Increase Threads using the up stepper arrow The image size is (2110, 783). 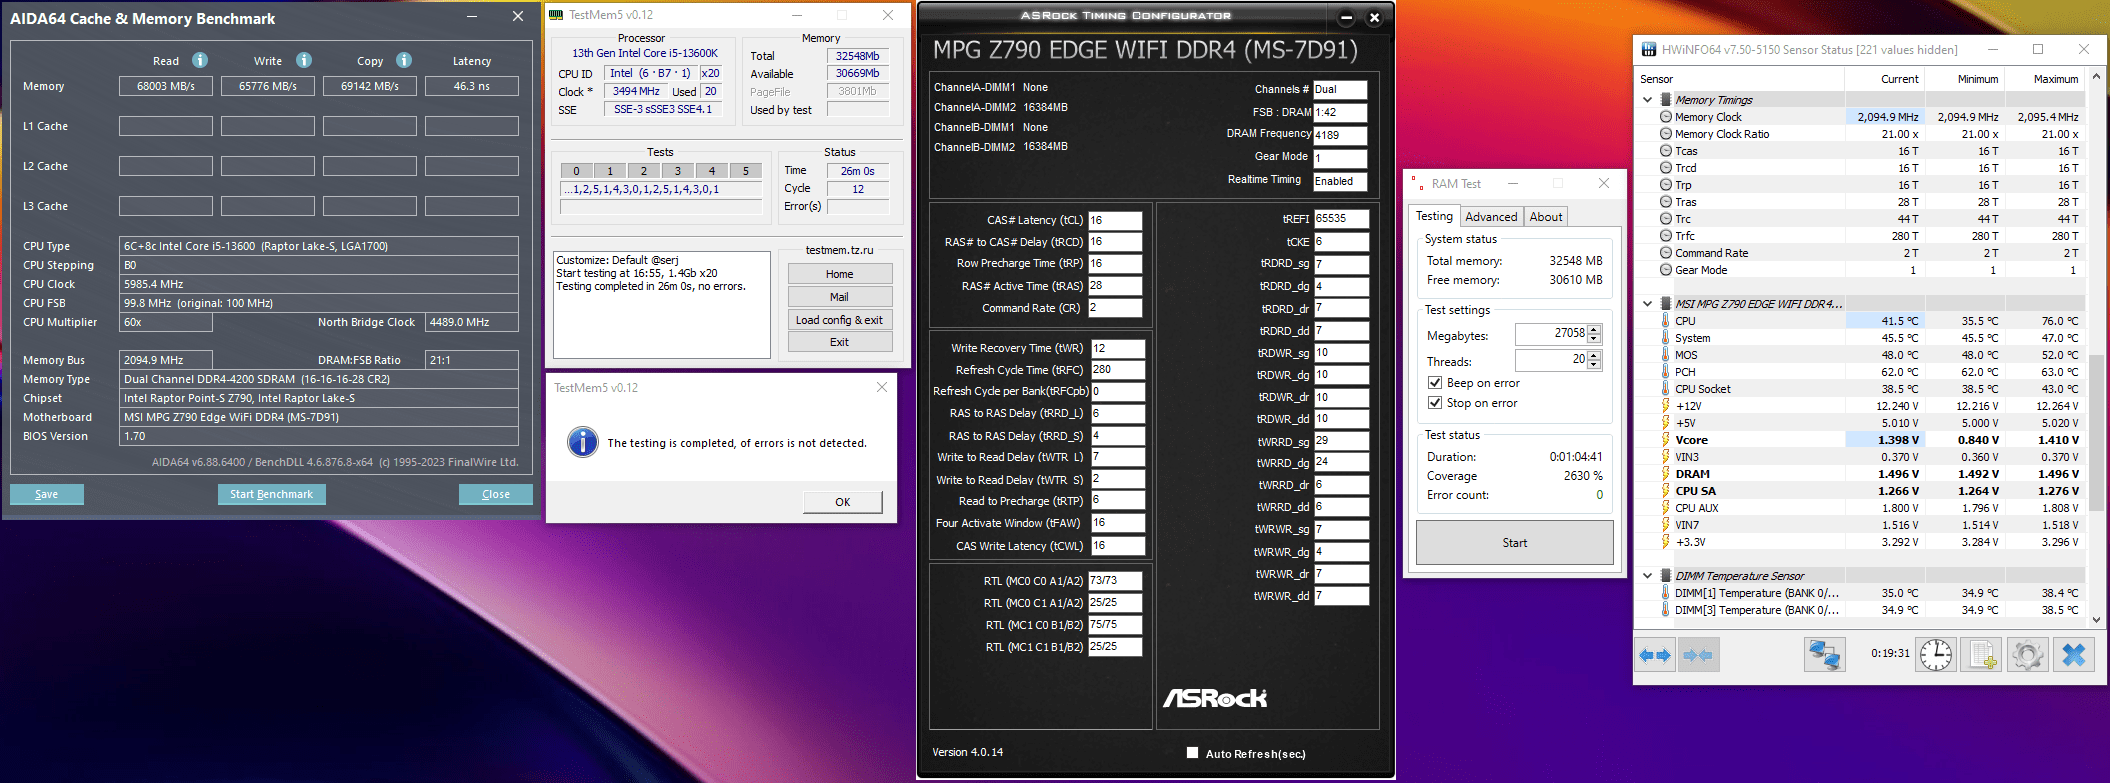[1594, 355]
